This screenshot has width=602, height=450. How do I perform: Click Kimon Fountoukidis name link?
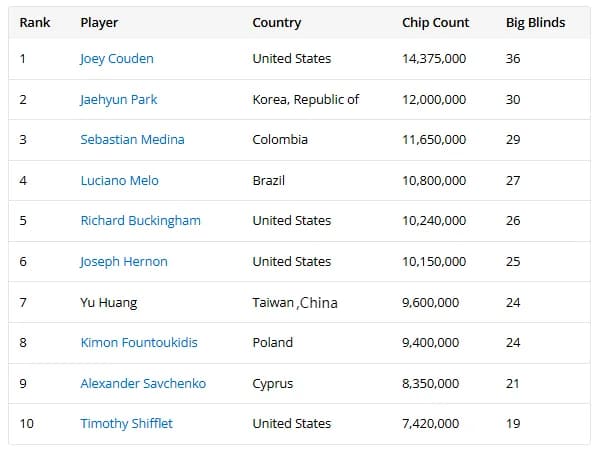139,342
